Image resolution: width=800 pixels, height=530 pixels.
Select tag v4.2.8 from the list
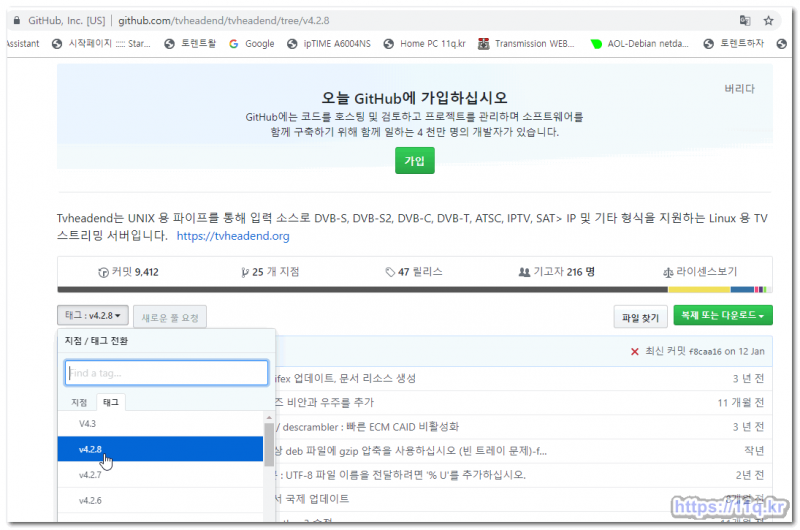point(160,449)
